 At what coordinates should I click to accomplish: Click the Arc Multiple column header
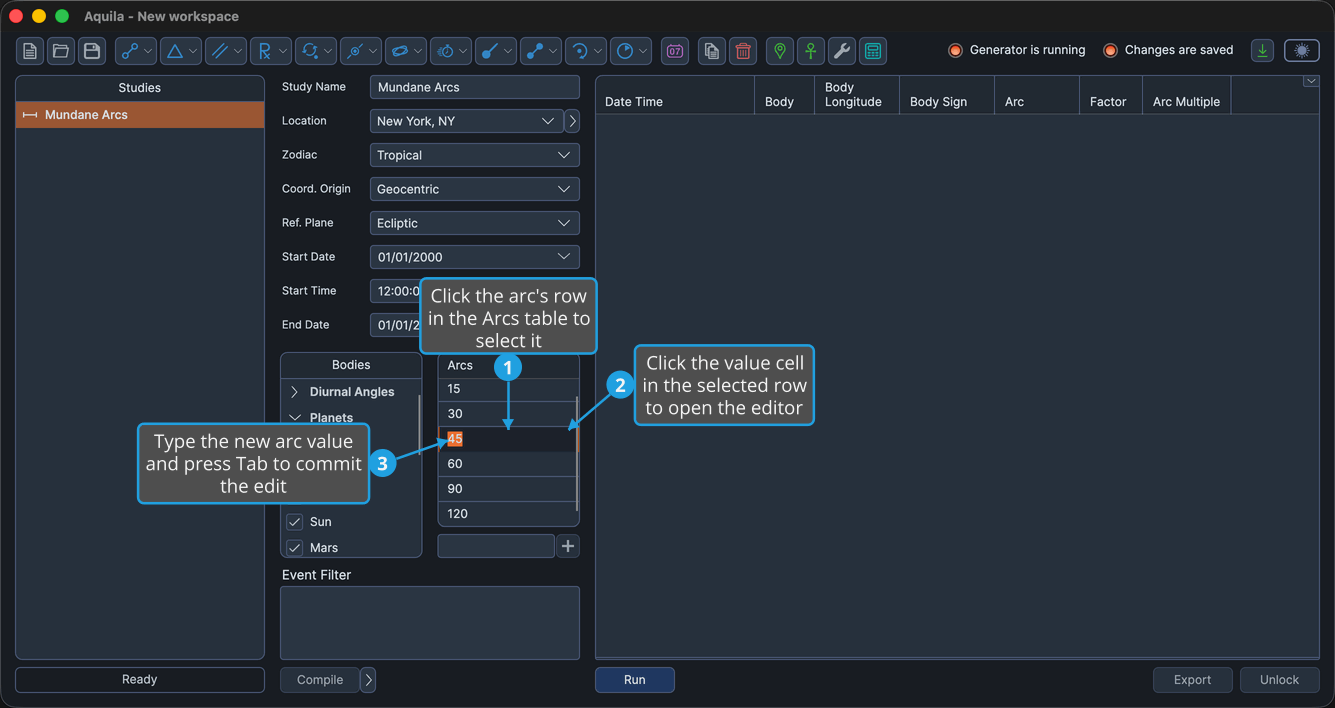(x=1187, y=96)
